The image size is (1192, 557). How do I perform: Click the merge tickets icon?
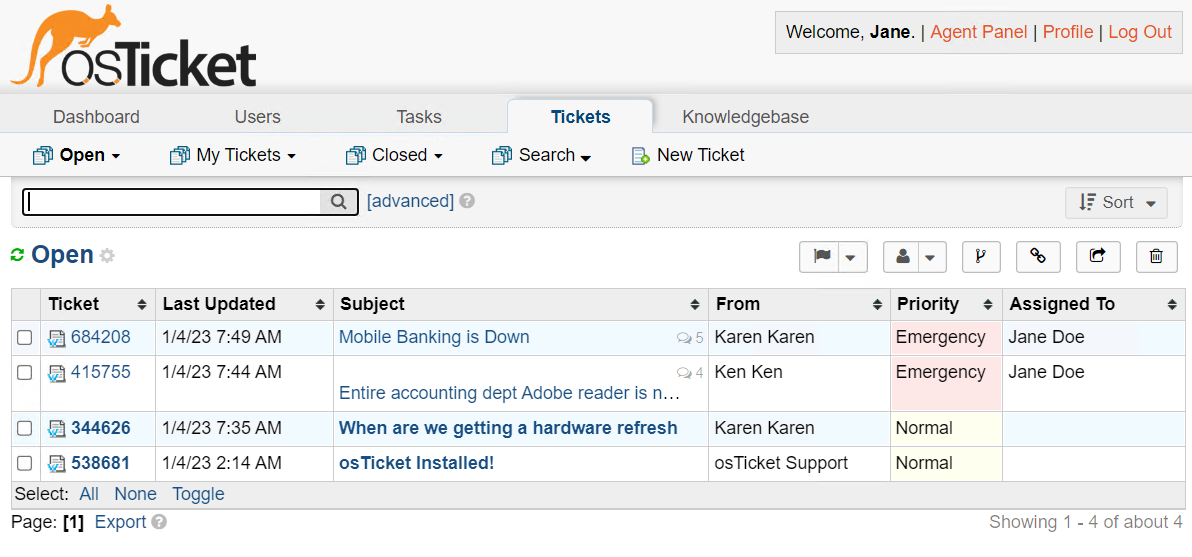[981, 257]
